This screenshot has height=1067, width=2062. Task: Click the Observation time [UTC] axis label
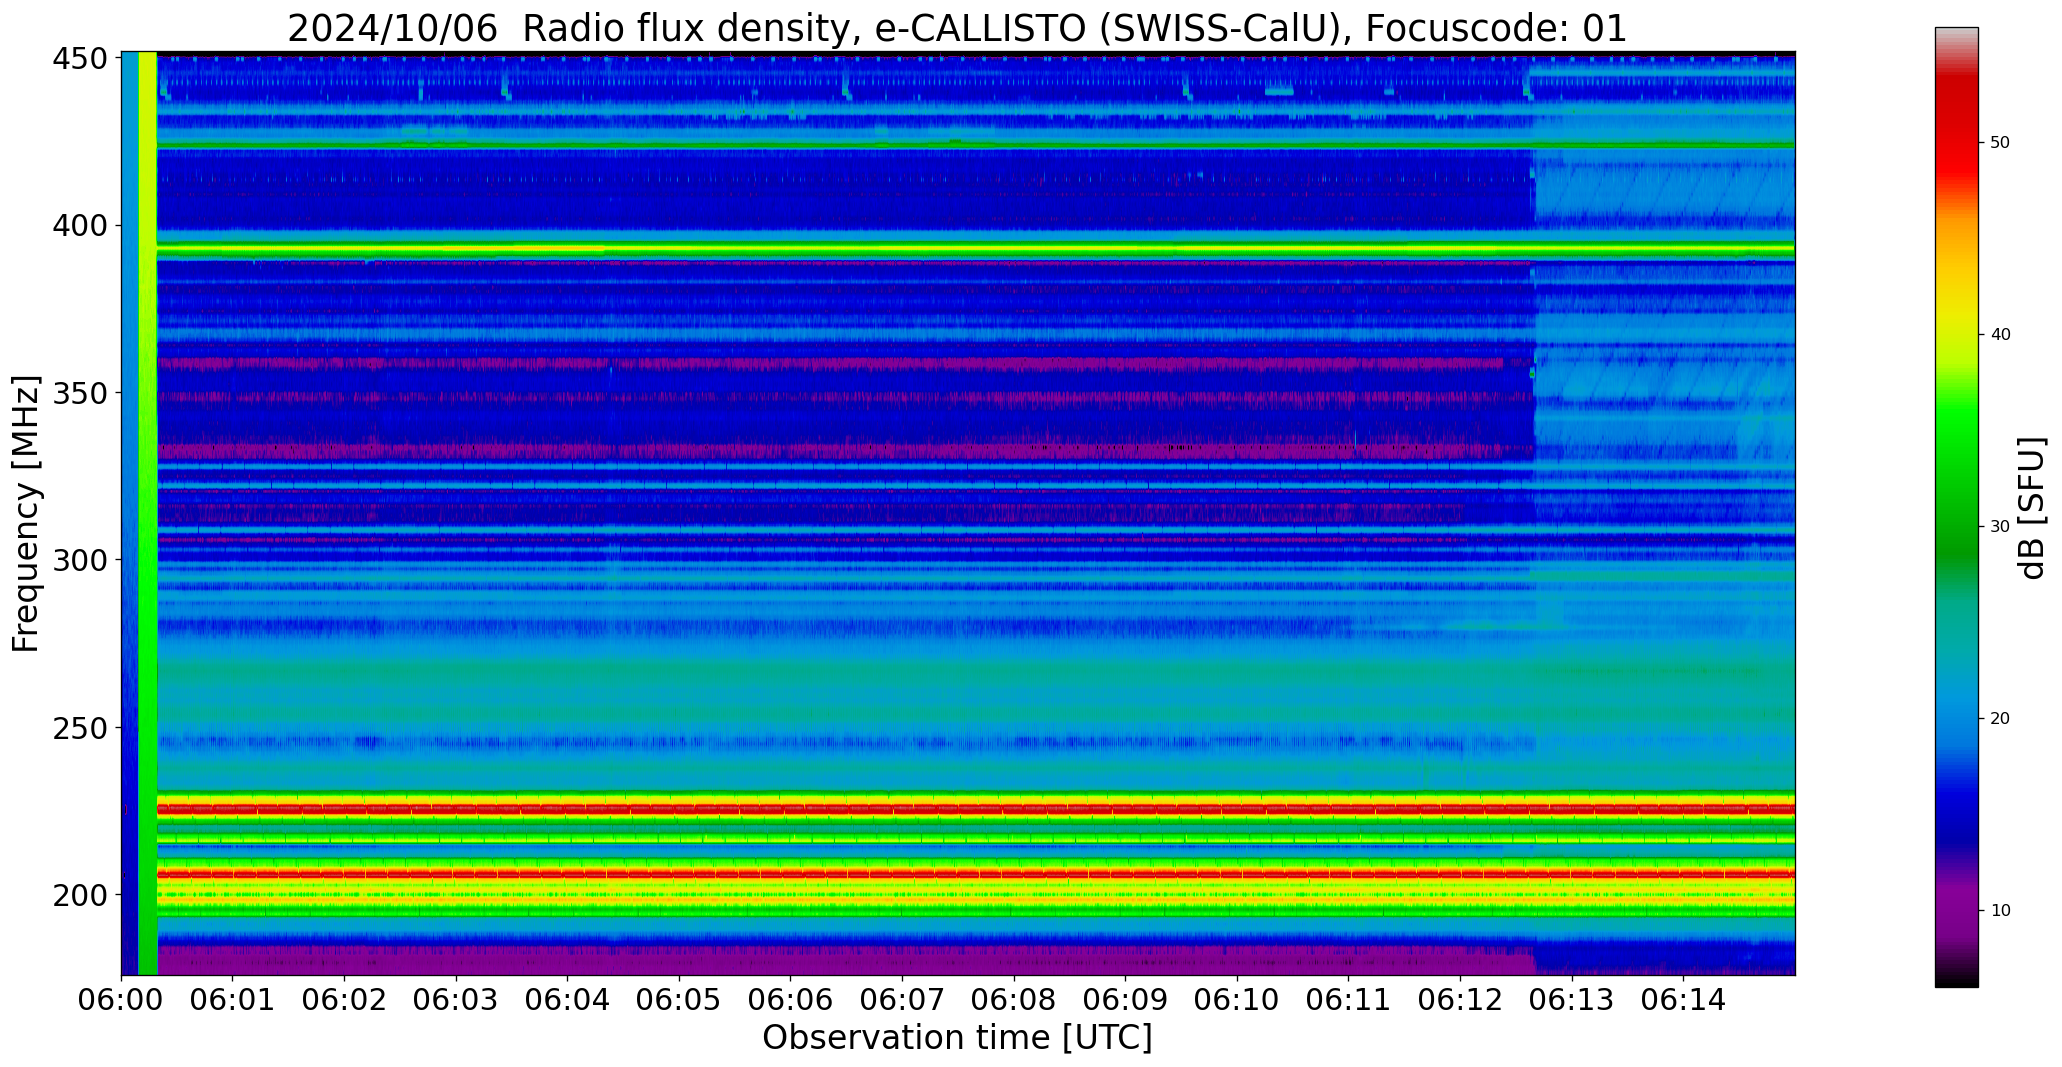(x=957, y=1038)
